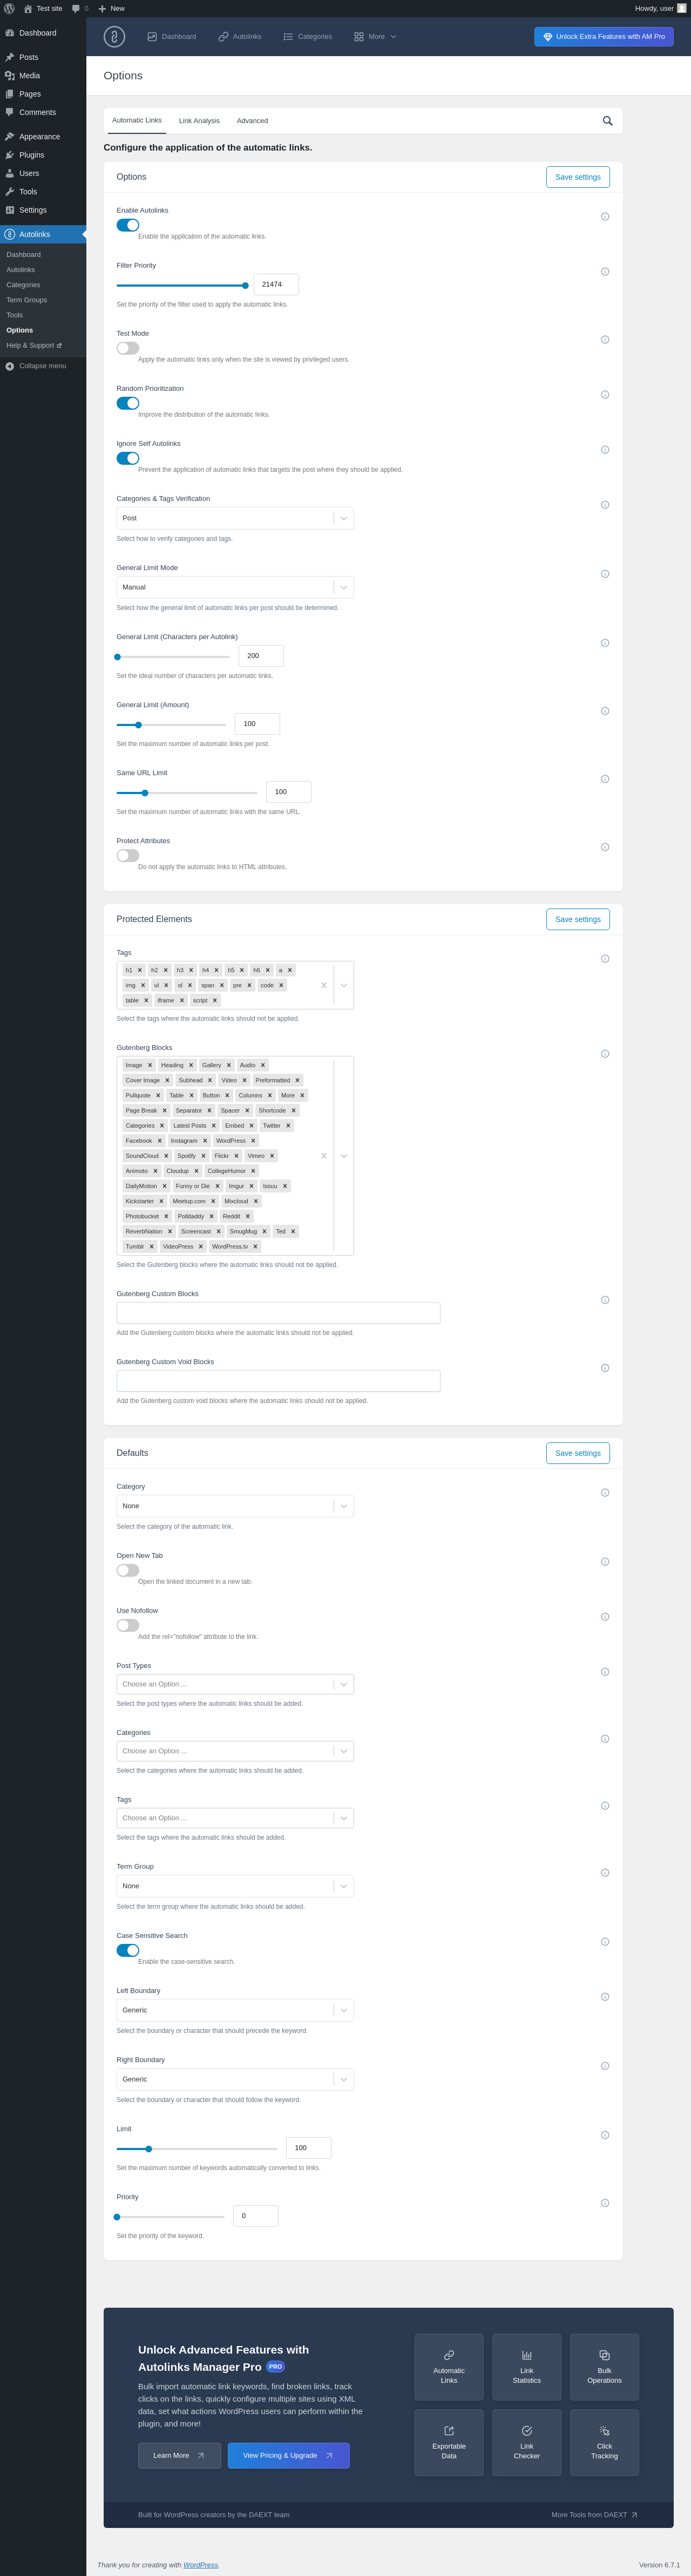Open the info icon beside Enable Autolinks
This screenshot has width=691, height=2576.
pyautogui.click(x=605, y=217)
